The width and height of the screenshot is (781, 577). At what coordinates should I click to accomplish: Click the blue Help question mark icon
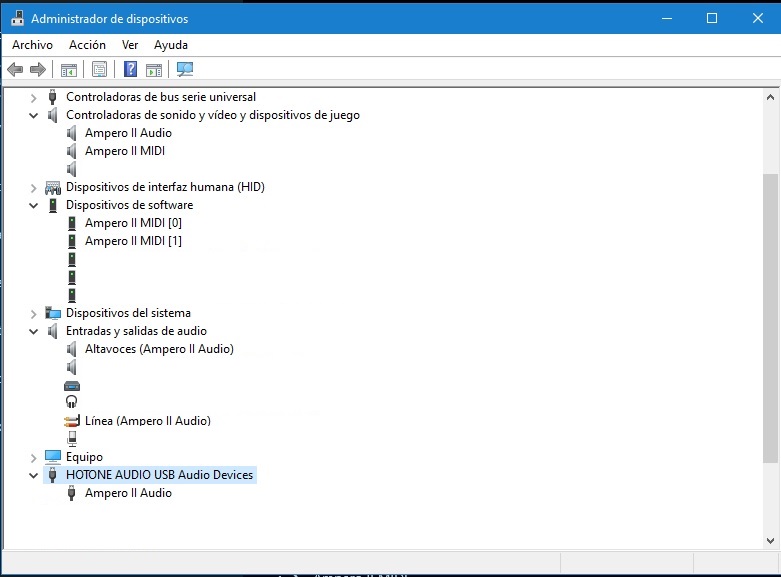(x=130, y=70)
